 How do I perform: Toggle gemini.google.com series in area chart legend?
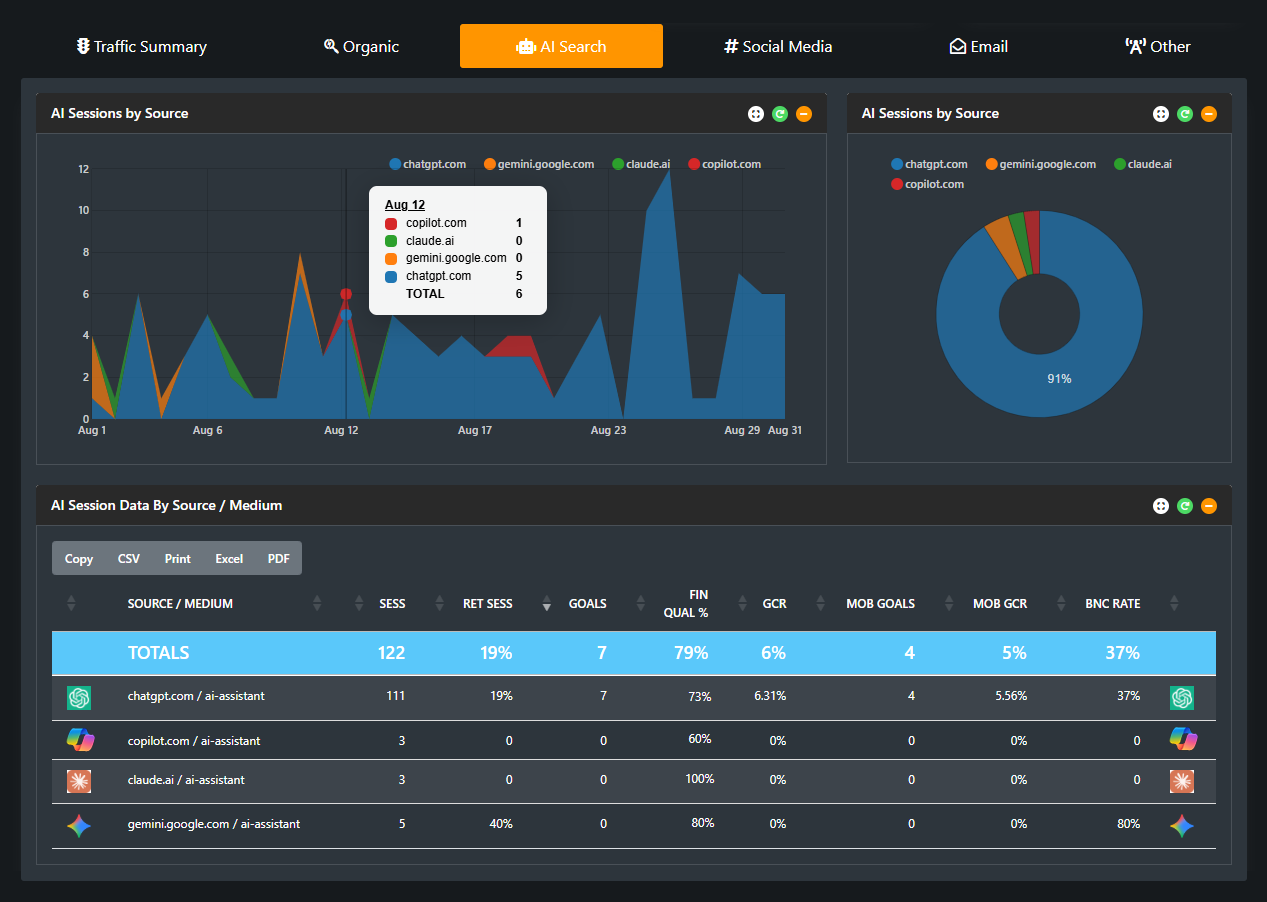(x=539, y=164)
